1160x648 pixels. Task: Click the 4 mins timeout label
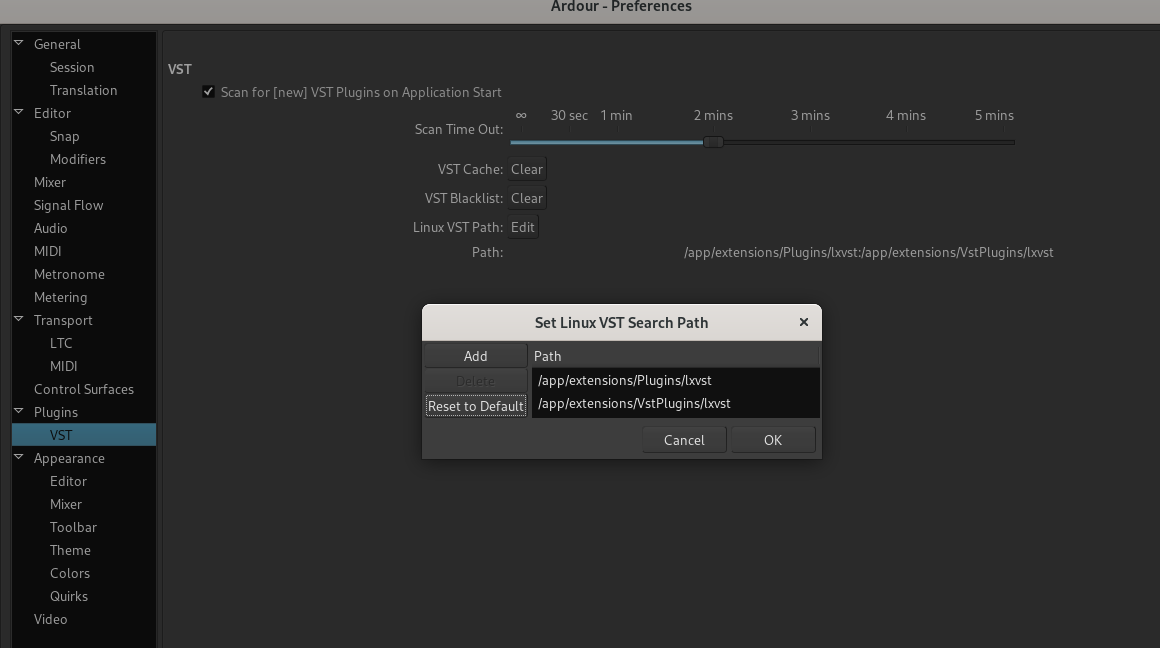click(906, 115)
